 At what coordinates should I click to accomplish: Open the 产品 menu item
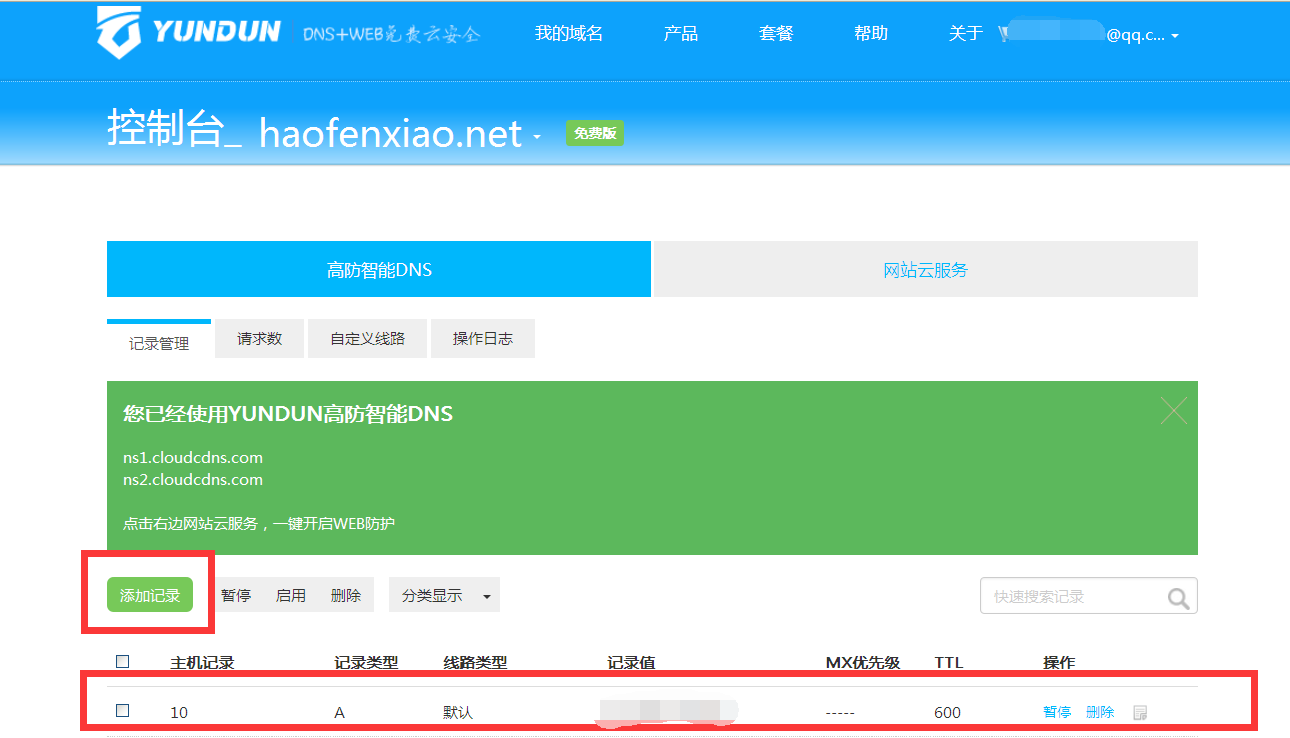680,33
